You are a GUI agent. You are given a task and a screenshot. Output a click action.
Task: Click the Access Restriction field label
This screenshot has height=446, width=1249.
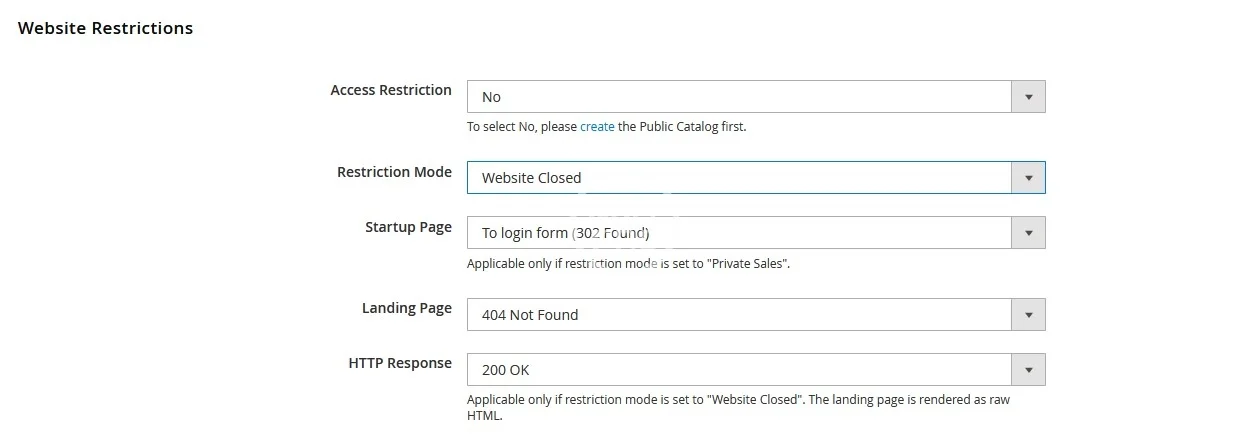tap(391, 90)
